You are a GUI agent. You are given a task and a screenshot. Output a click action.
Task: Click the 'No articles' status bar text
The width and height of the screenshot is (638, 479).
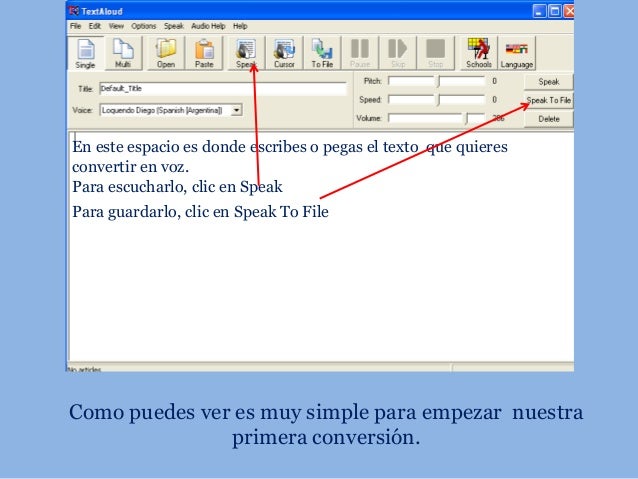click(x=84, y=369)
